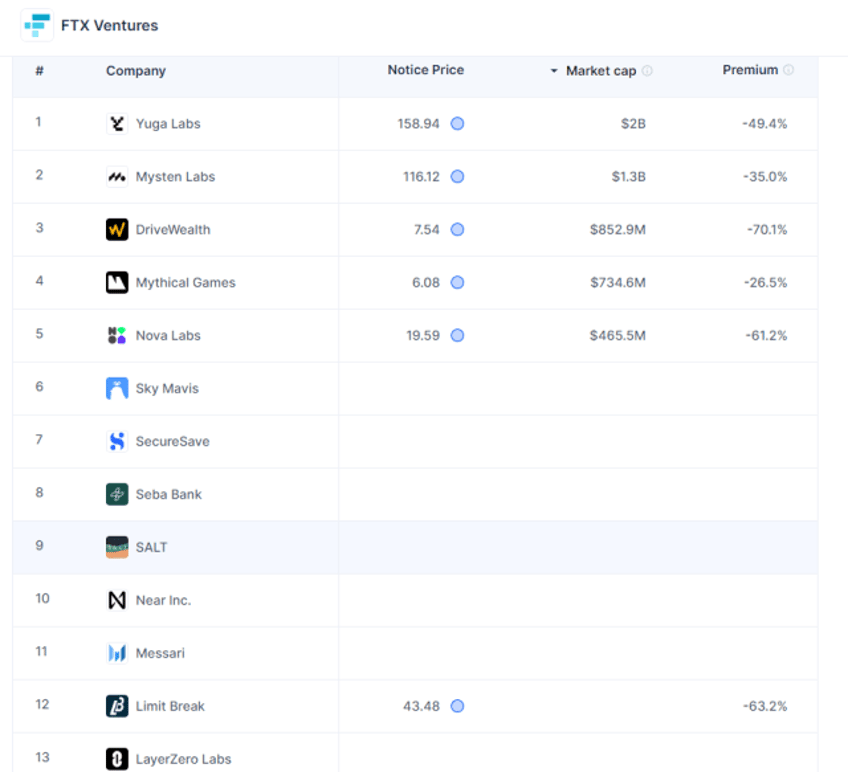Toggle the sort arrow beside Market cap
The image size is (848, 772).
(x=554, y=71)
